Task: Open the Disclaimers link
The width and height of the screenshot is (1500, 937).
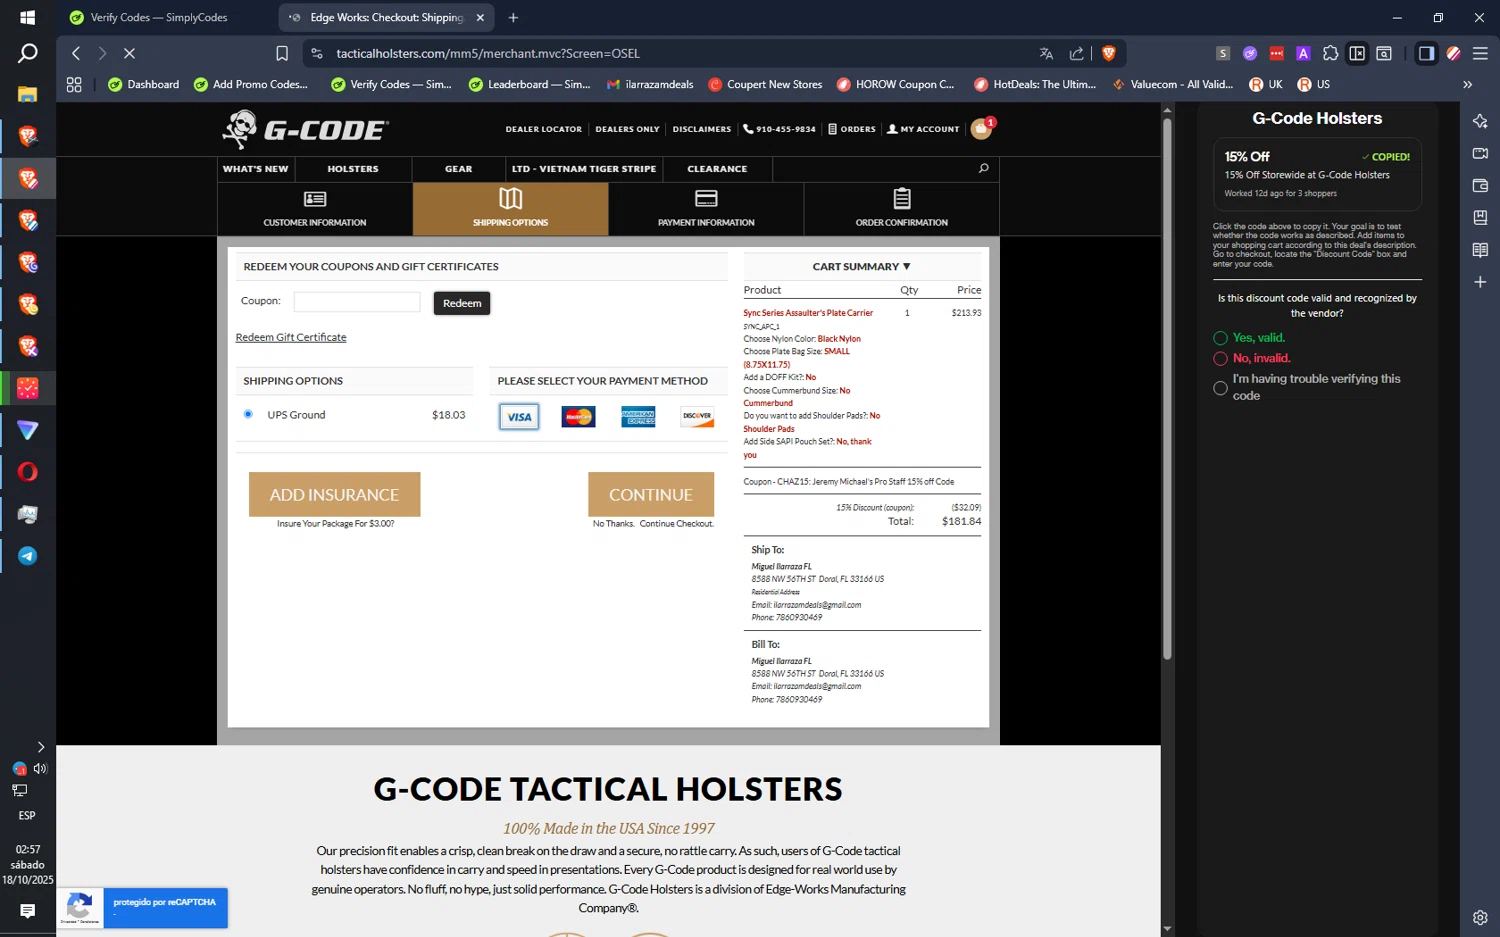Action: (702, 129)
